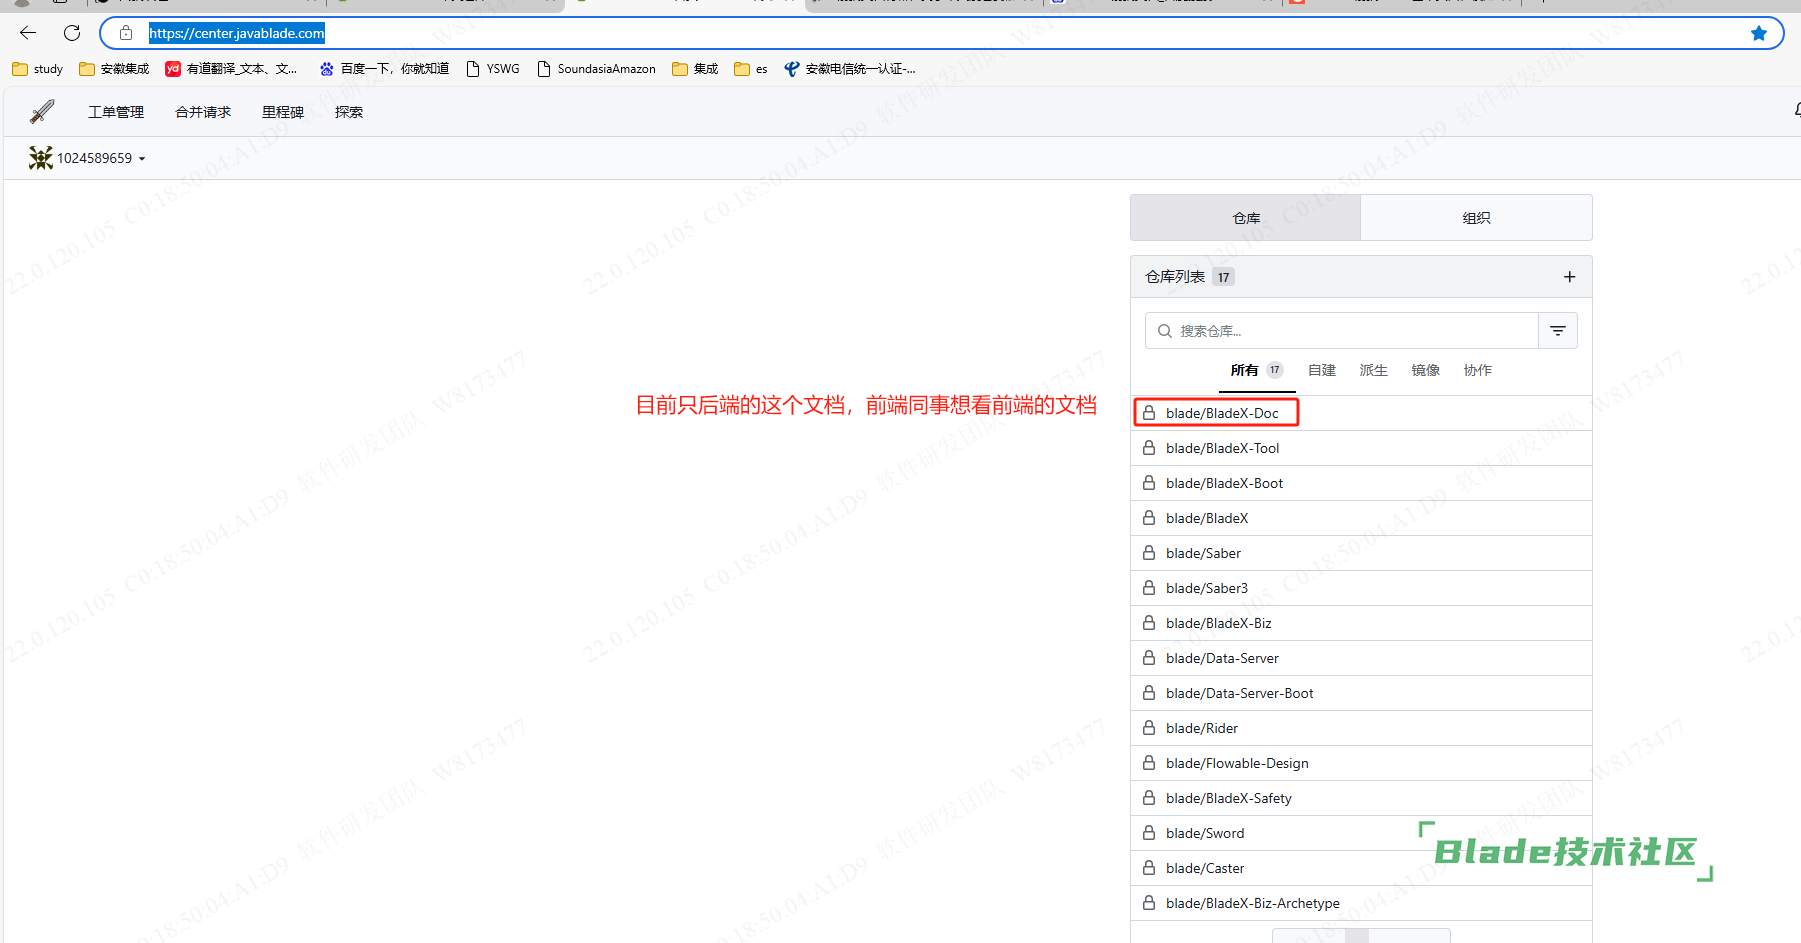Open blade/Data-Server repository
The width and height of the screenshot is (1801, 943).
(1222, 658)
